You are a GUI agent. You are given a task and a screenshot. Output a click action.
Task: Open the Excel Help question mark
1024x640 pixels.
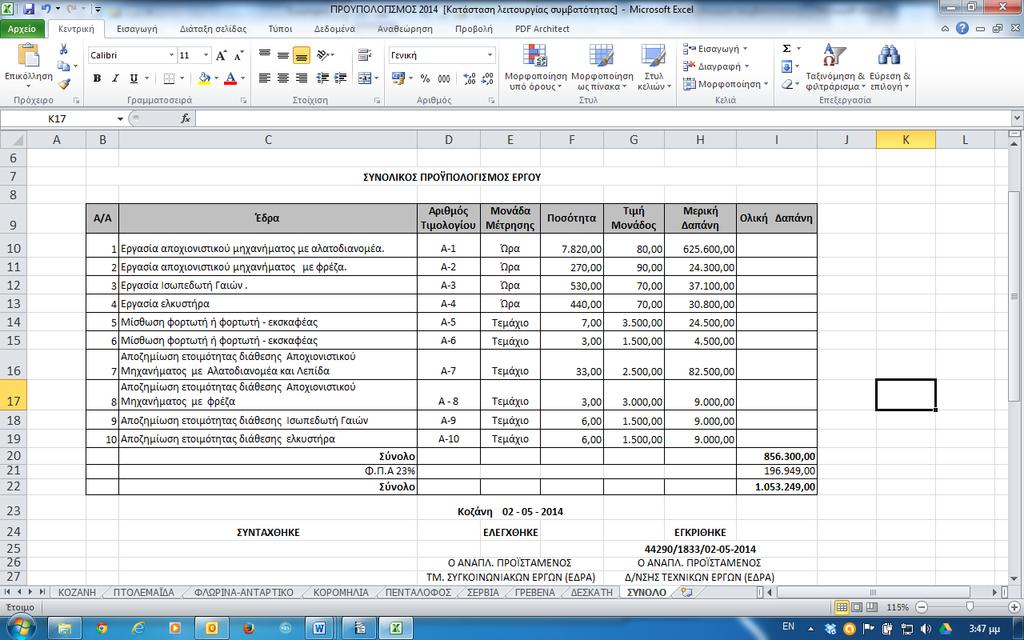[x=962, y=29]
